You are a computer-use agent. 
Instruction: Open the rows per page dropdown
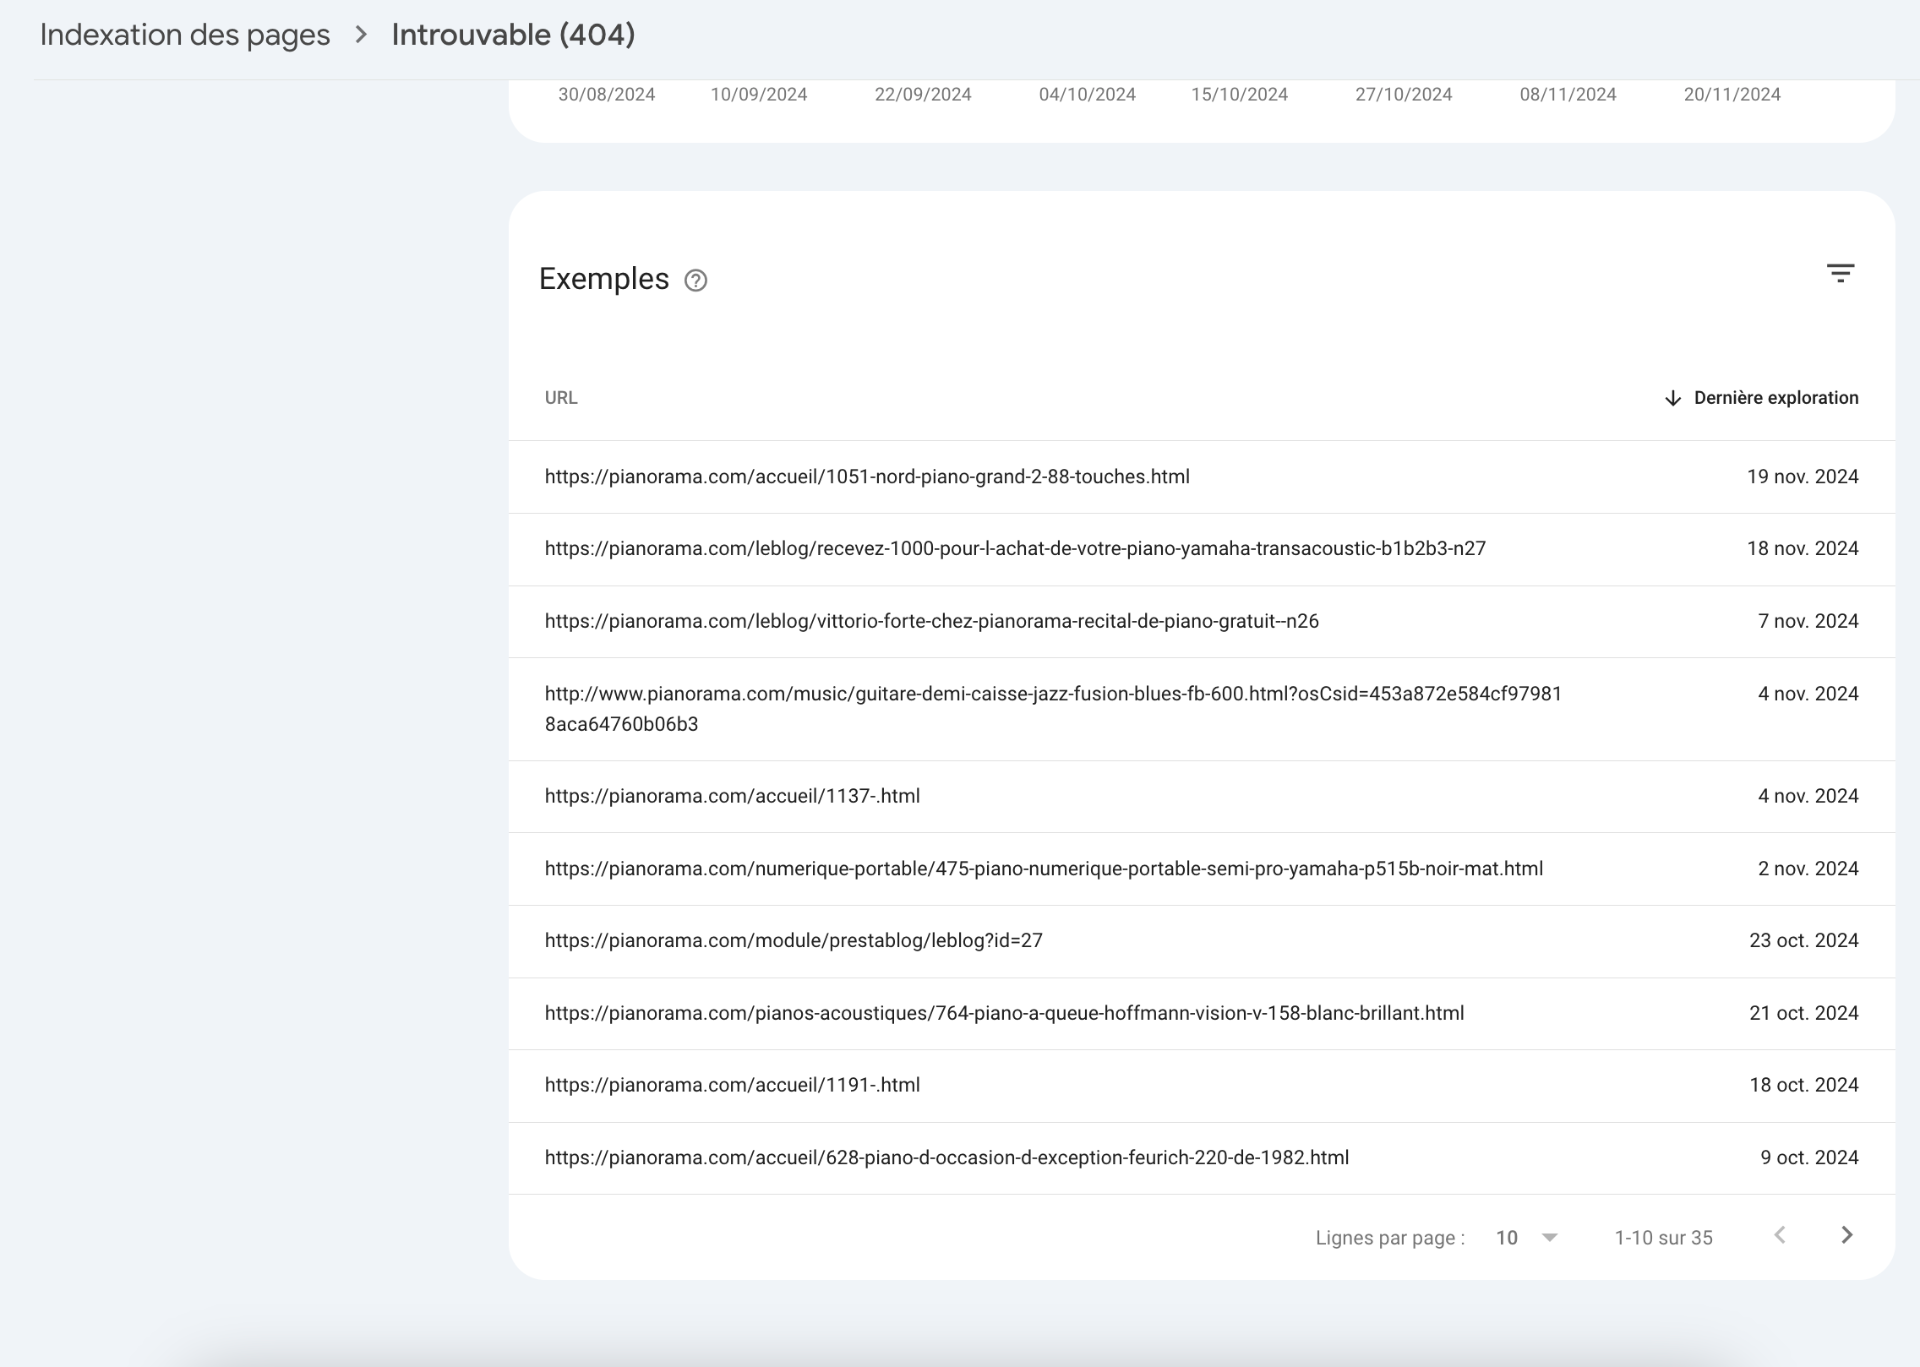pos(1526,1238)
